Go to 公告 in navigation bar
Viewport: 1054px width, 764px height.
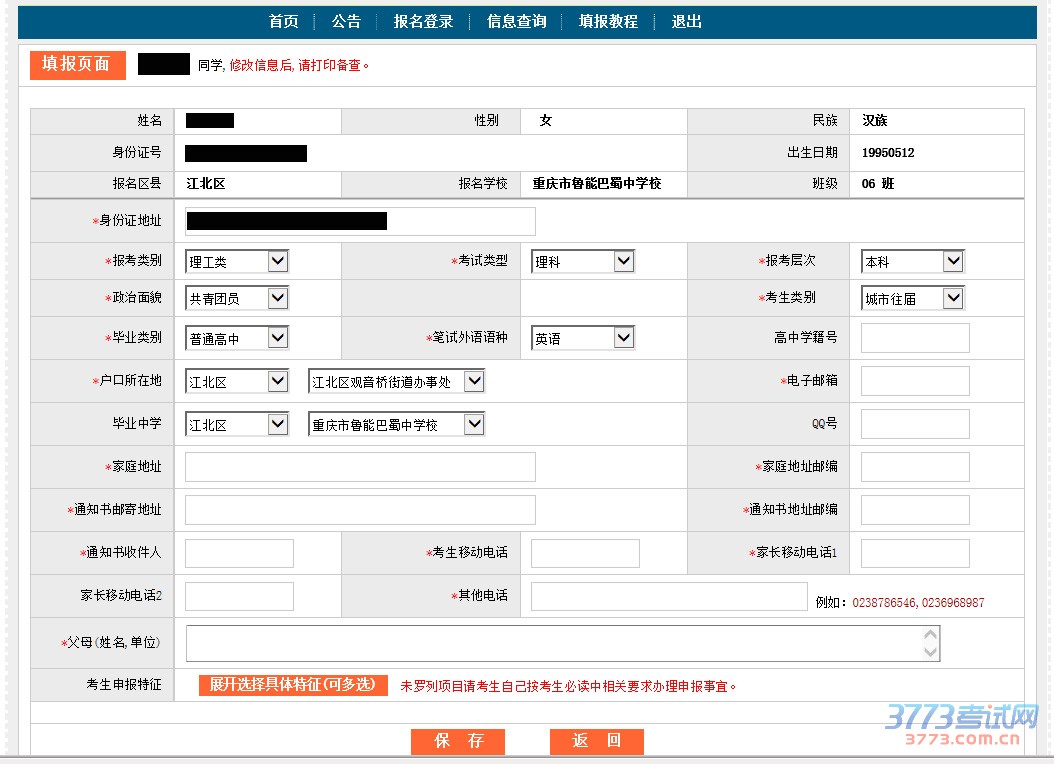pos(346,22)
